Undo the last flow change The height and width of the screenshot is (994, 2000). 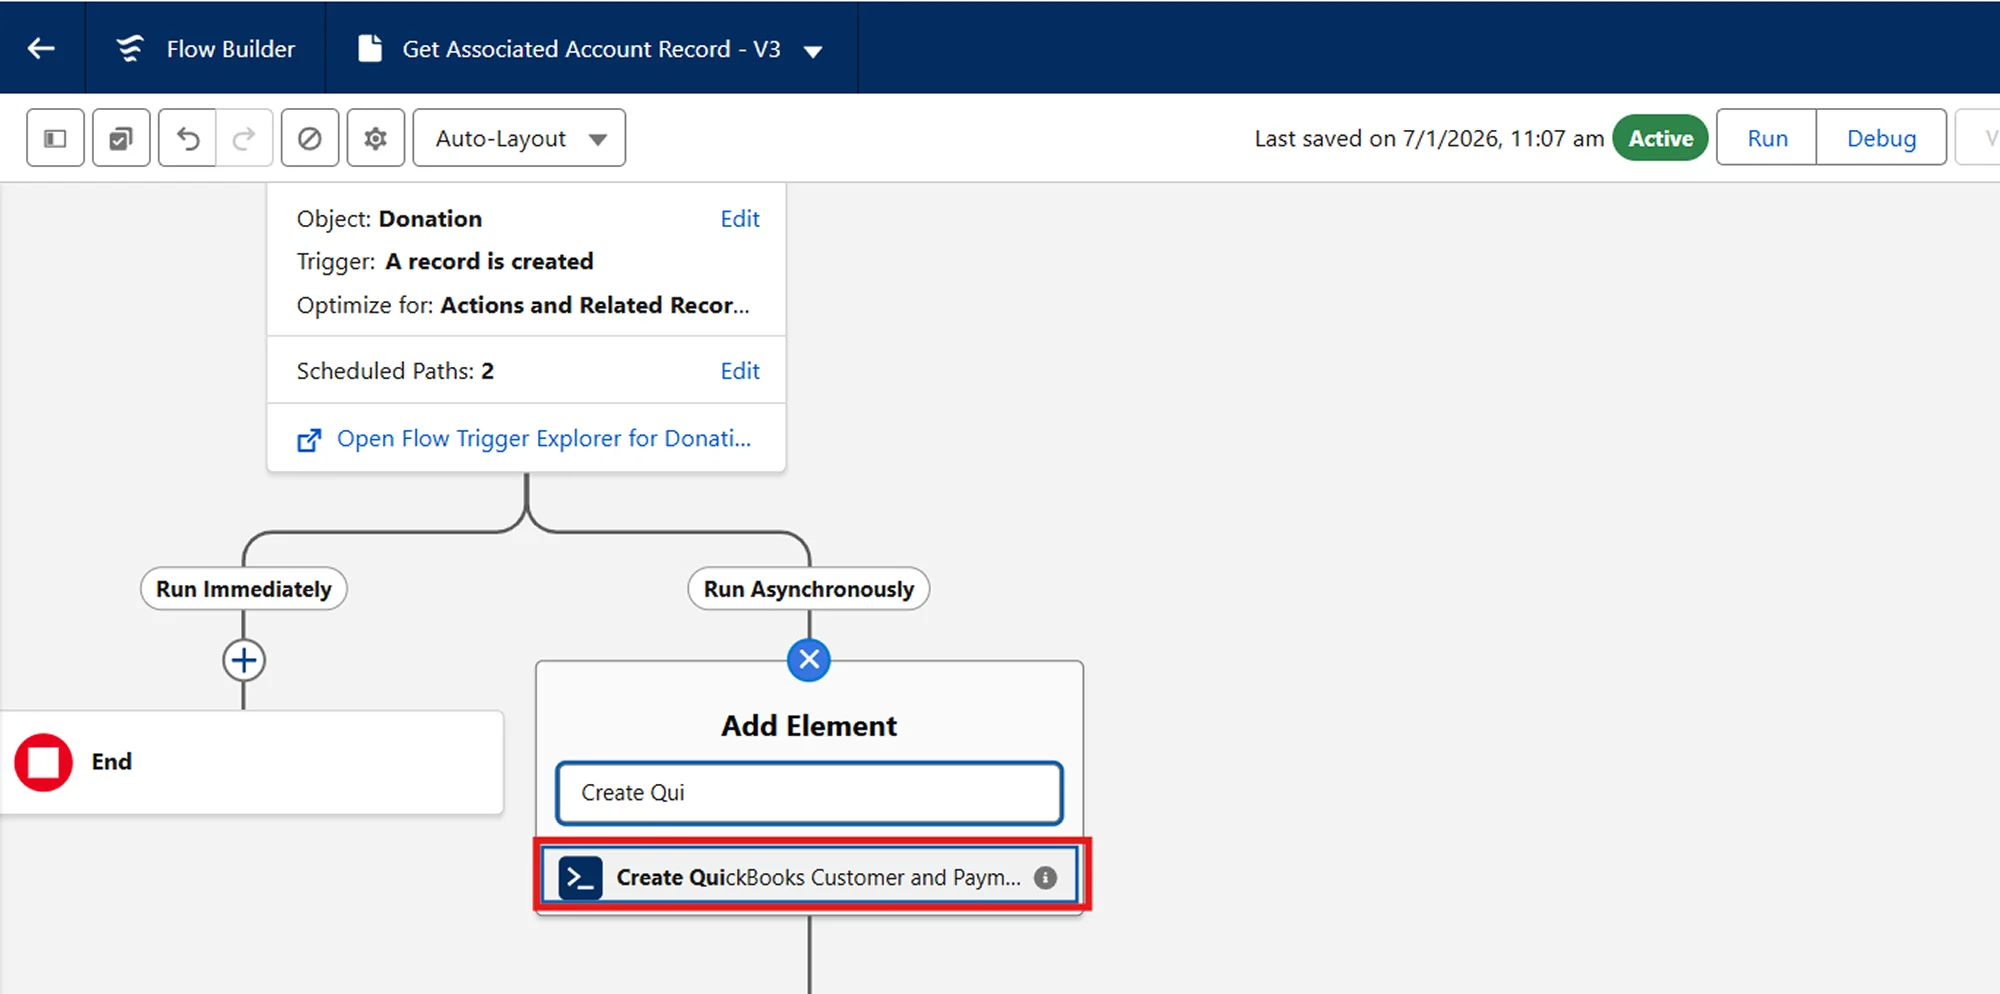187,137
